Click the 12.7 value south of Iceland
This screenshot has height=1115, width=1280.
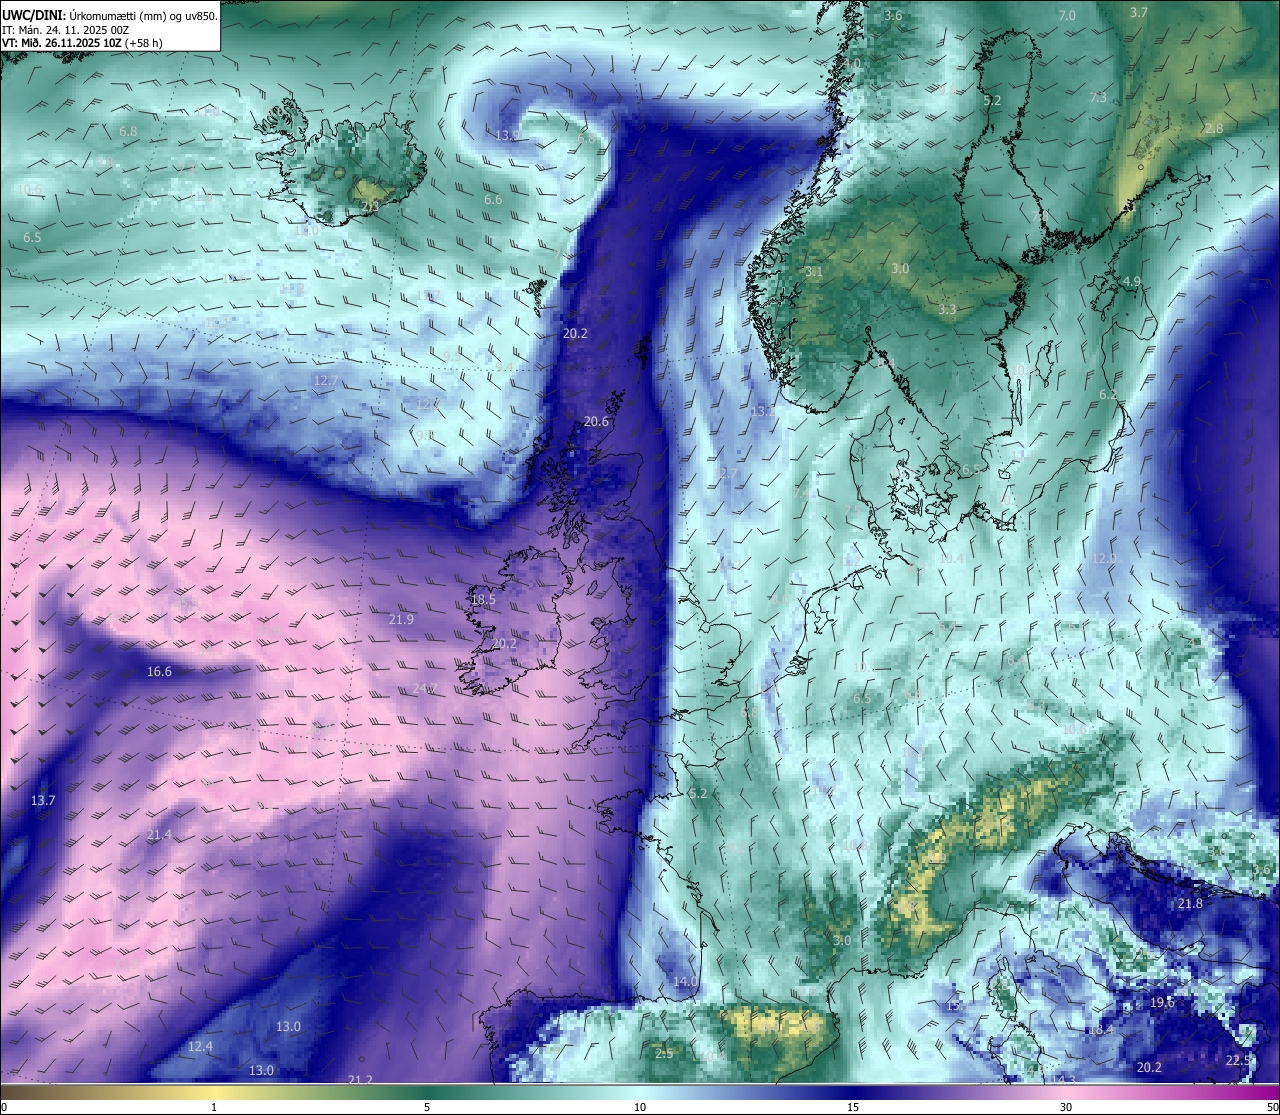(x=325, y=381)
